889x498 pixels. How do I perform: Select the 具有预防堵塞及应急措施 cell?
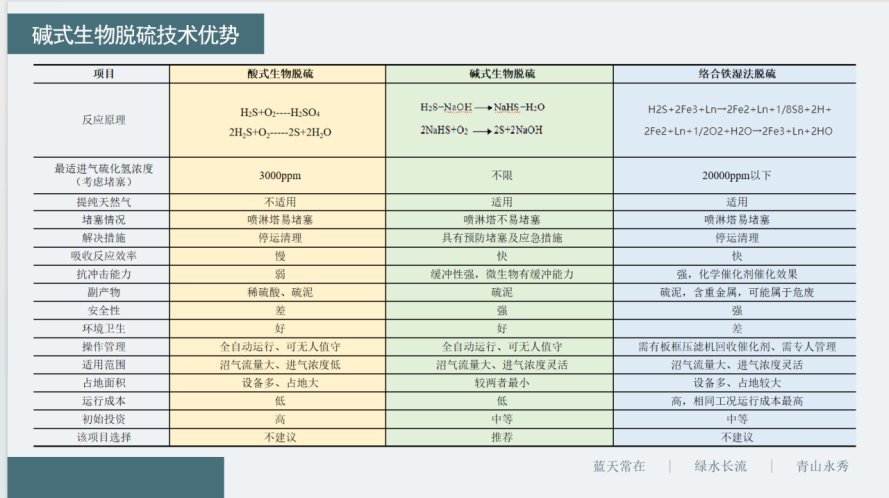click(x=500, y=238)
